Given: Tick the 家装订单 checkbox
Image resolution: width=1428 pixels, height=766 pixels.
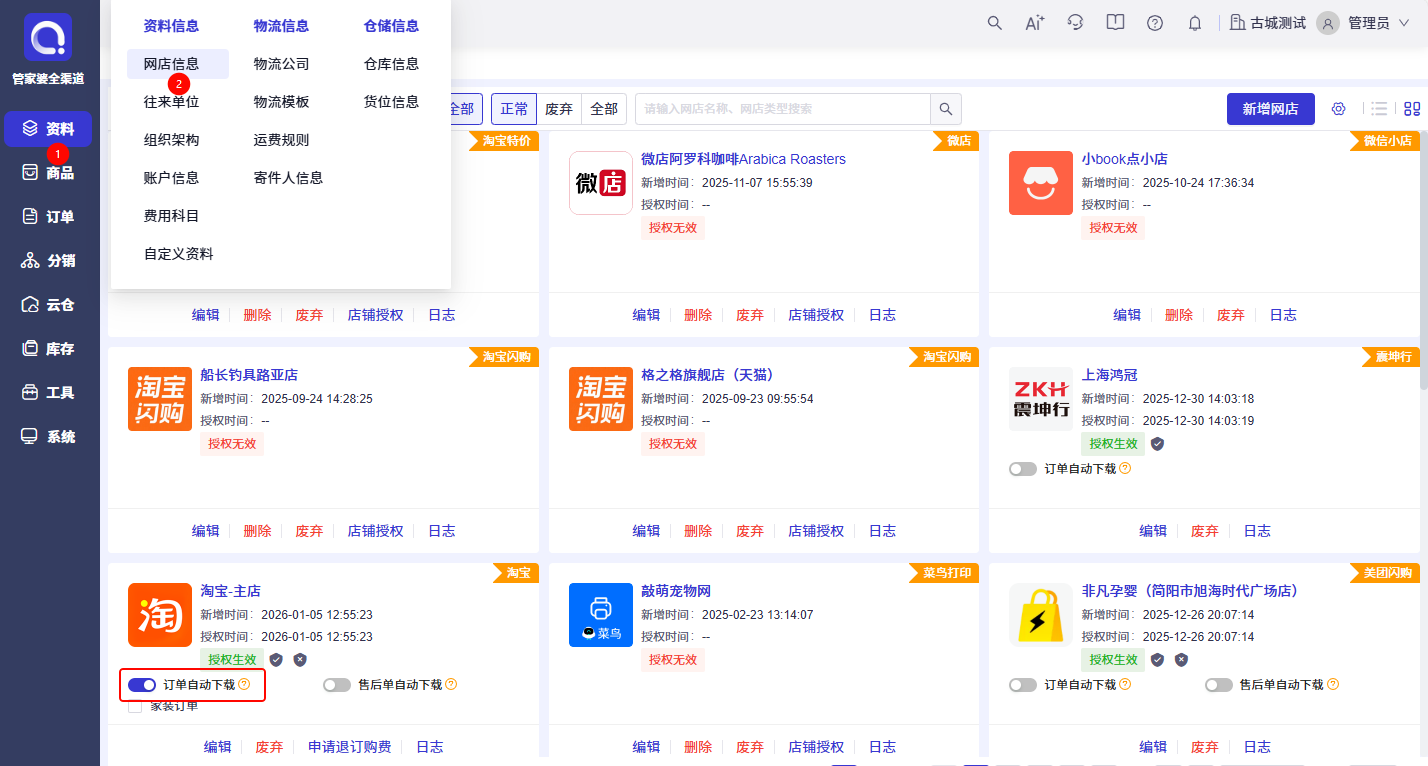Looking at the screenshot, I should click(135, 707).
